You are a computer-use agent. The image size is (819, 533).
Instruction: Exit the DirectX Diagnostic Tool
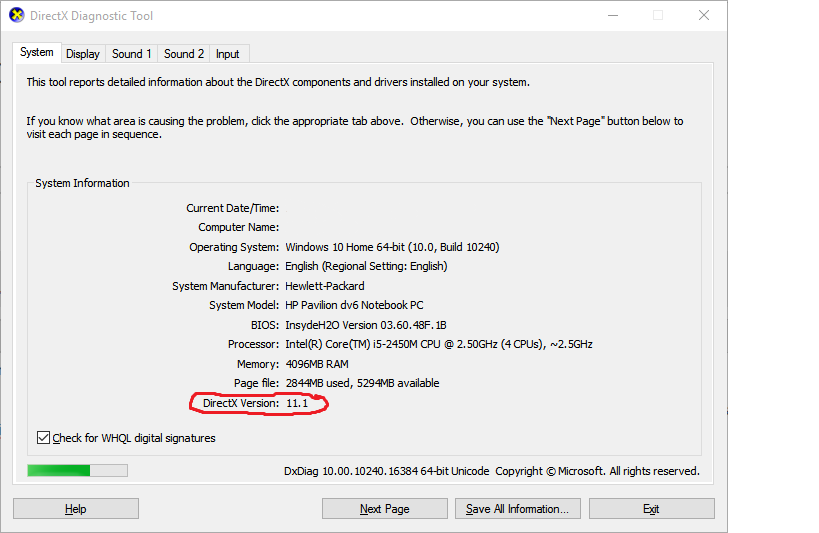651,508
